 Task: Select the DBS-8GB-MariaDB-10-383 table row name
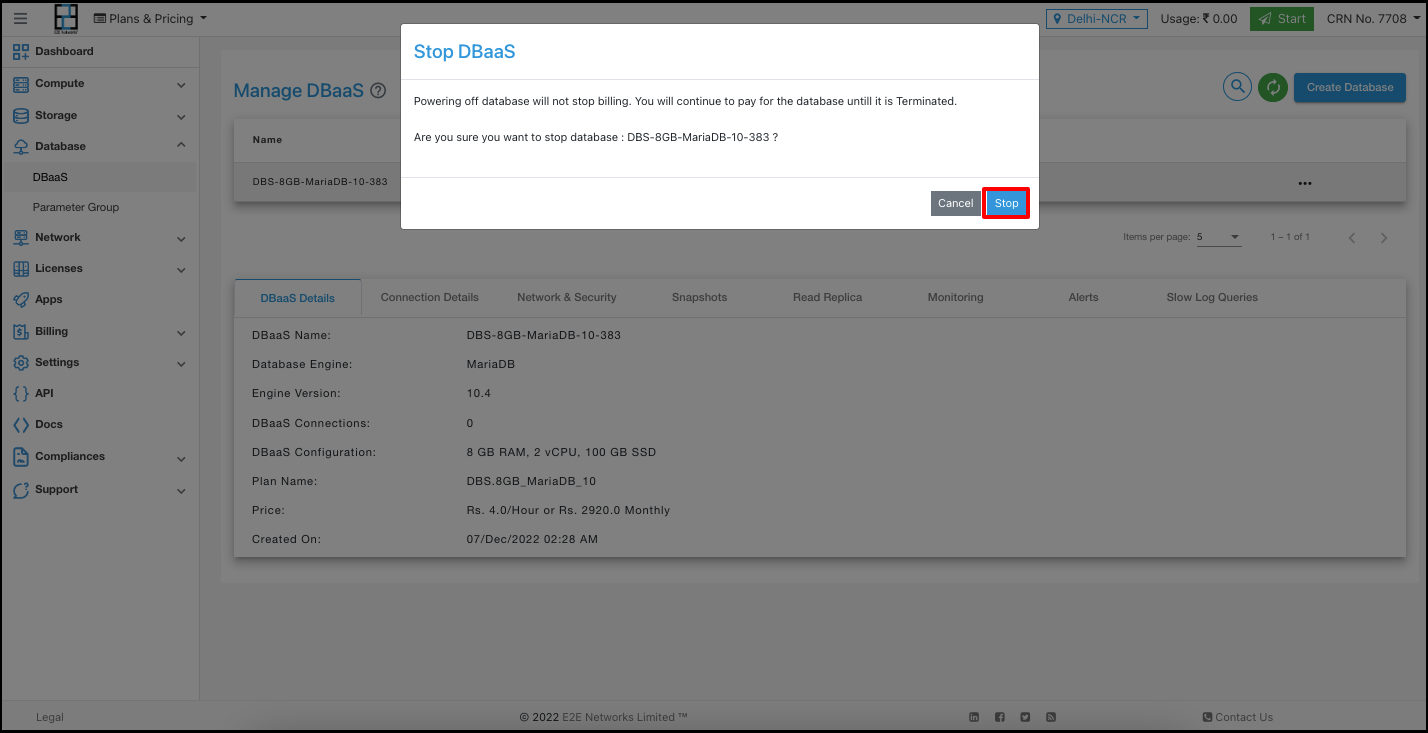tap(320, 182)
